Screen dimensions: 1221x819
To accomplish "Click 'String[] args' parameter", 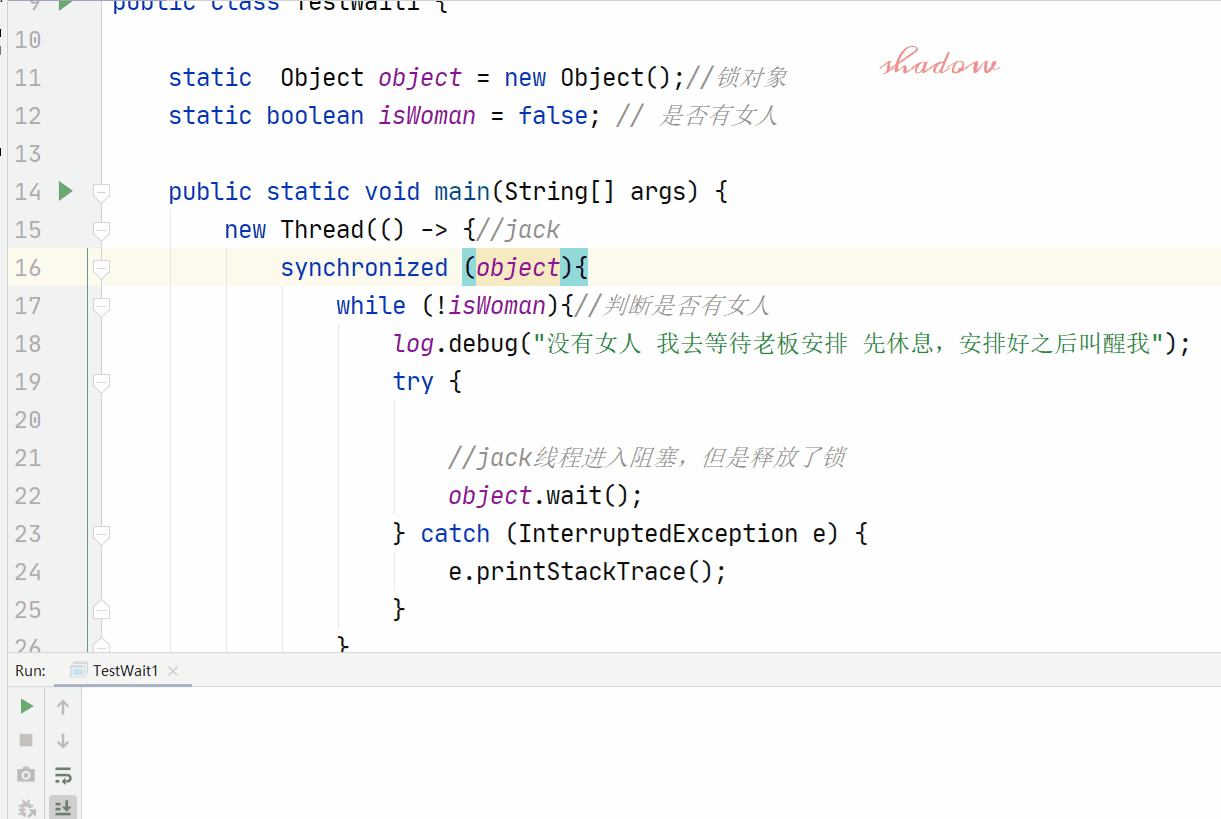I will 600,192.
